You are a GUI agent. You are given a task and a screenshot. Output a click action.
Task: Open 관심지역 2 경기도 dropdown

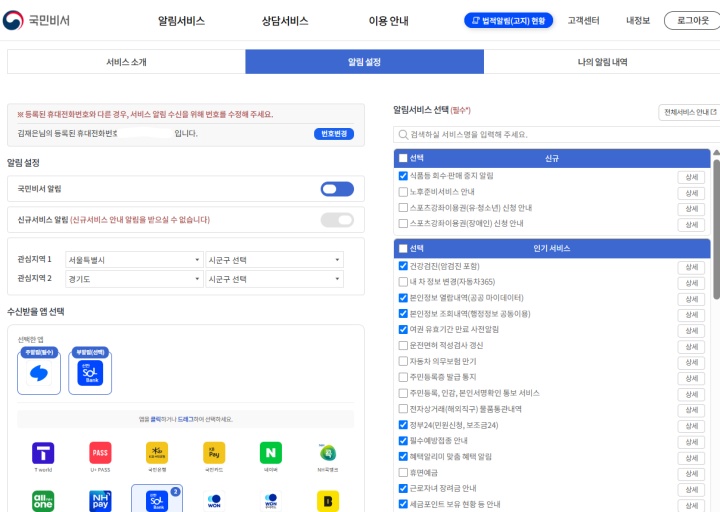click(134, 279)
